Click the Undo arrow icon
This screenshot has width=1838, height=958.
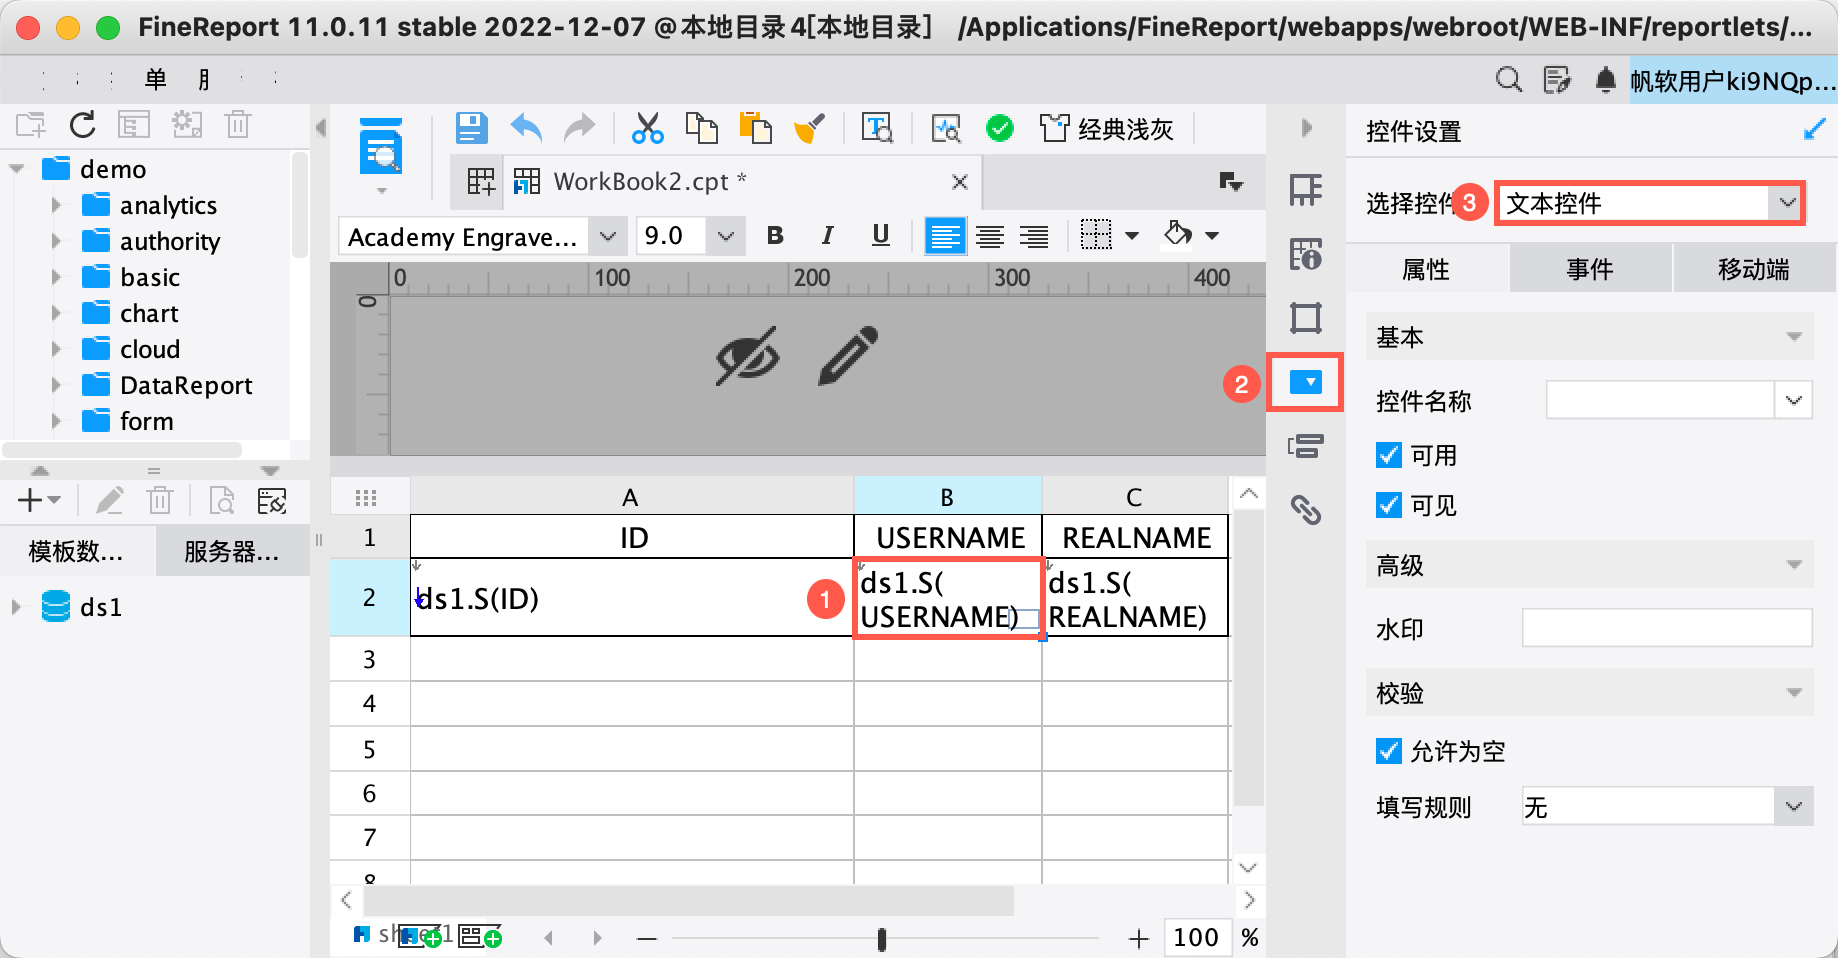[x=526, y=128]
